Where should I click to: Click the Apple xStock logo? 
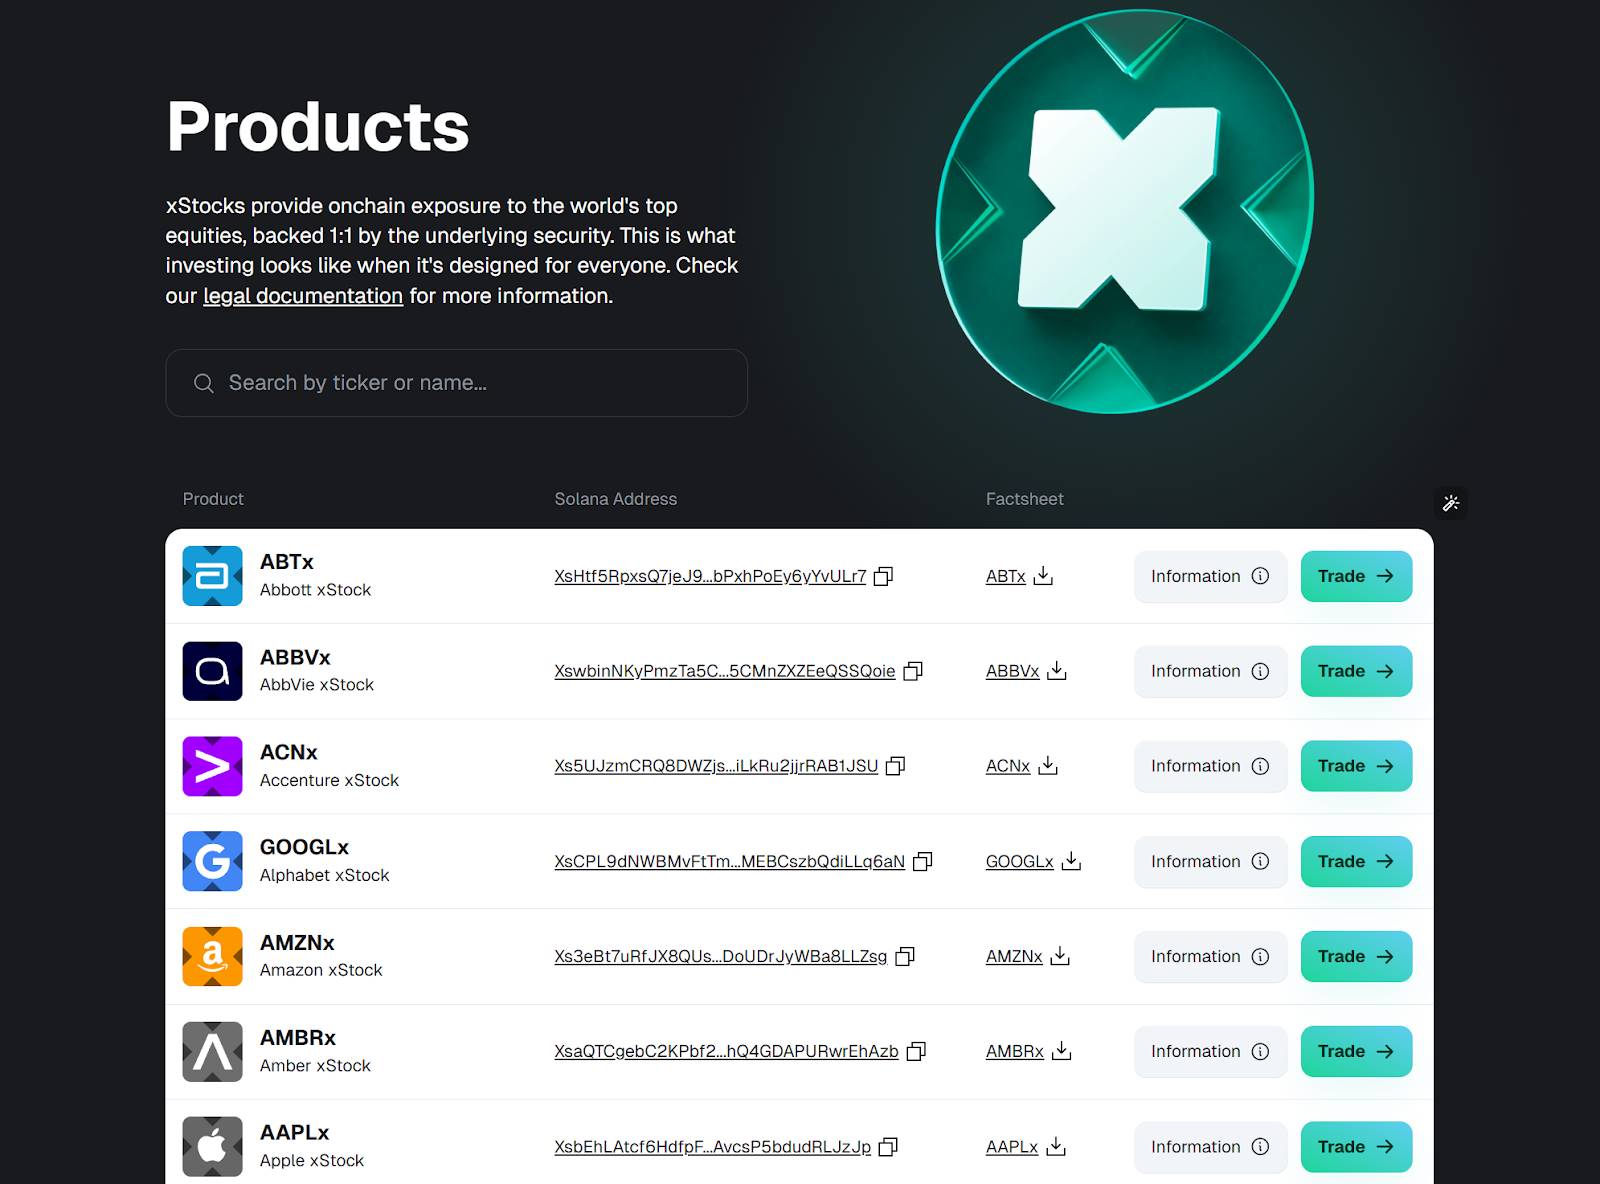[212, 1146]
